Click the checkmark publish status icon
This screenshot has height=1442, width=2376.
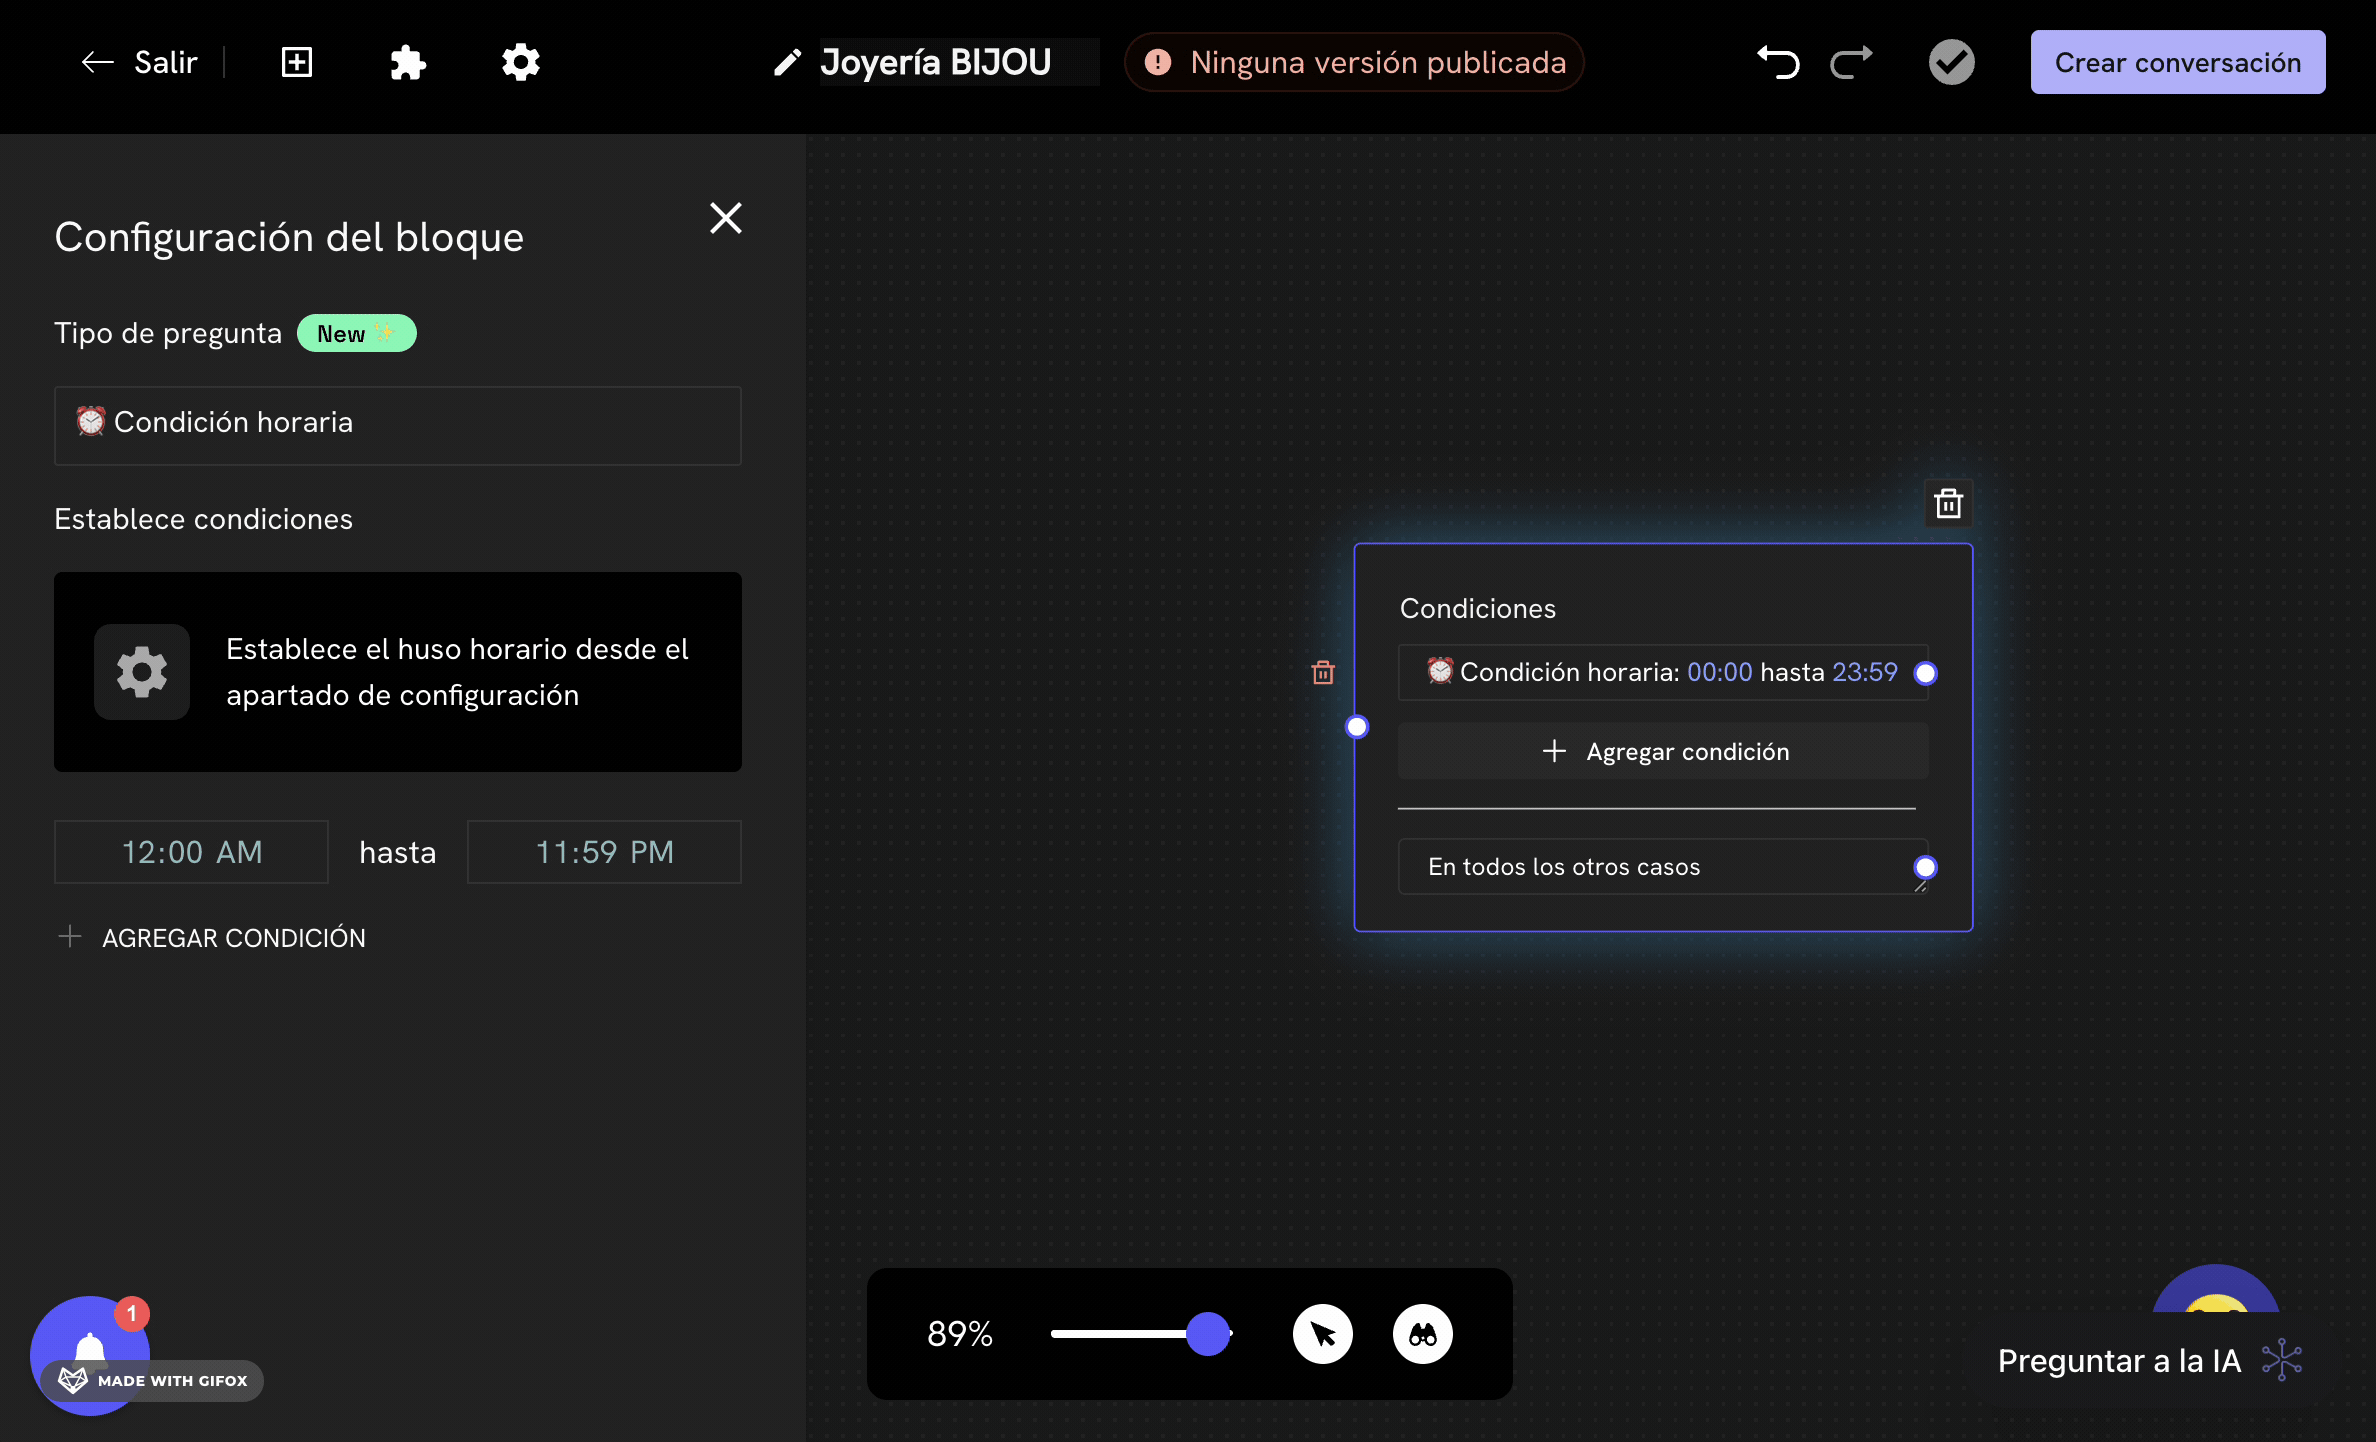(1951, 62)
